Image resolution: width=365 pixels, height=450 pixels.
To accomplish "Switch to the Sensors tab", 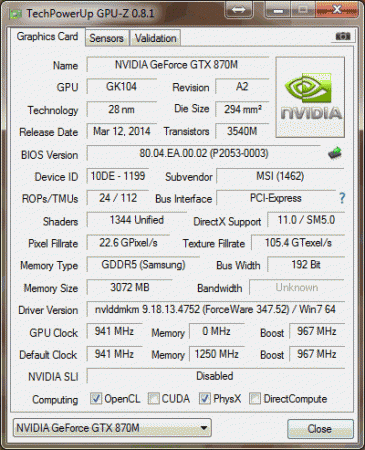I will (x=107, y=38).
